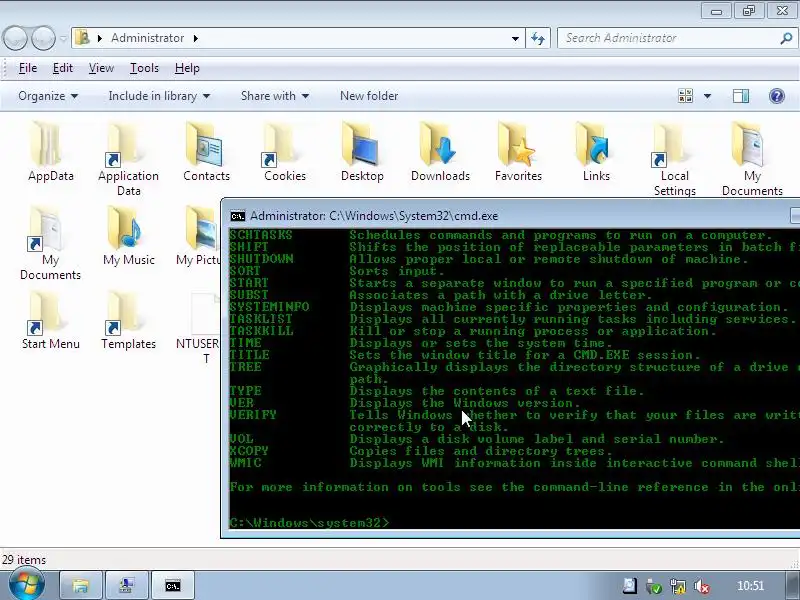Open the File menu
Screen dimensions: 800x600
[x=28, y=68]
